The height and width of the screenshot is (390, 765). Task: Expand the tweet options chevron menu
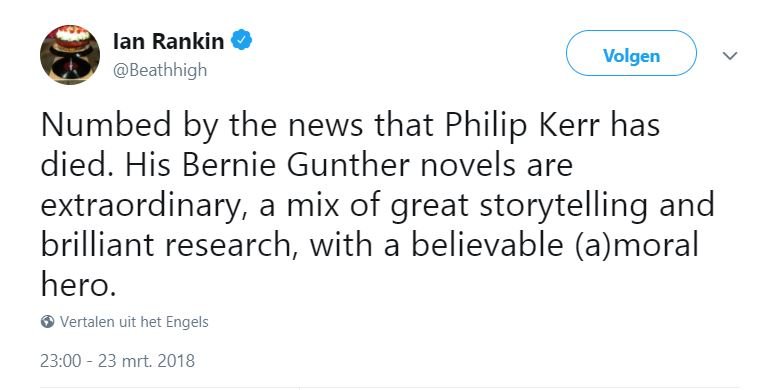pyautogui.click(x=729, y=56)
